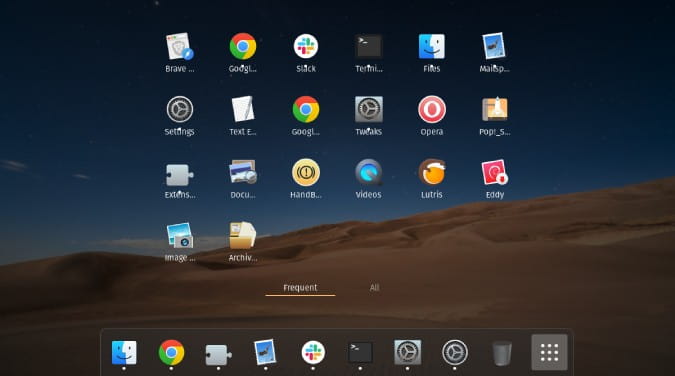
Task: Click the round Settings gear in the dock
Action: tap(455, 353)
